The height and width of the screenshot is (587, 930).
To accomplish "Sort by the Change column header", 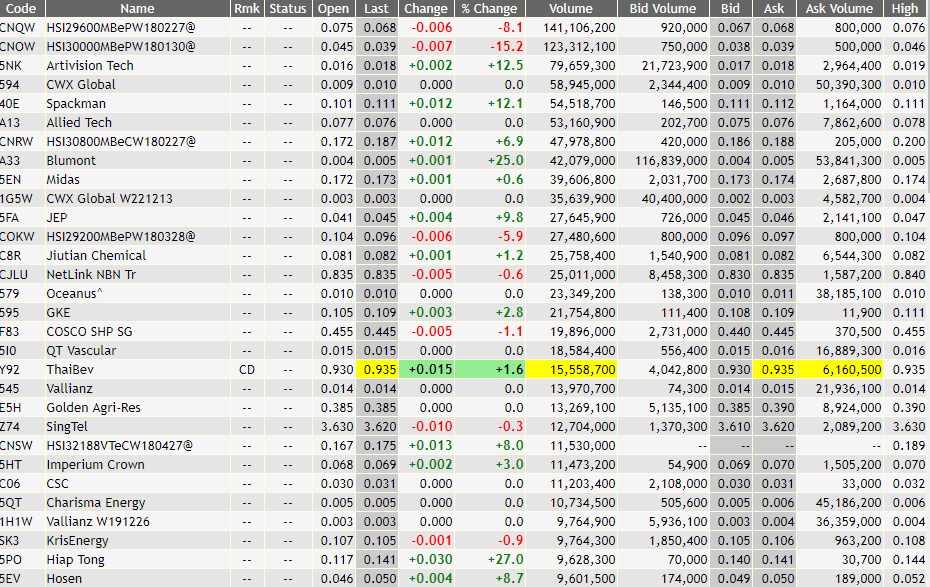I will [x=426, y=8].
